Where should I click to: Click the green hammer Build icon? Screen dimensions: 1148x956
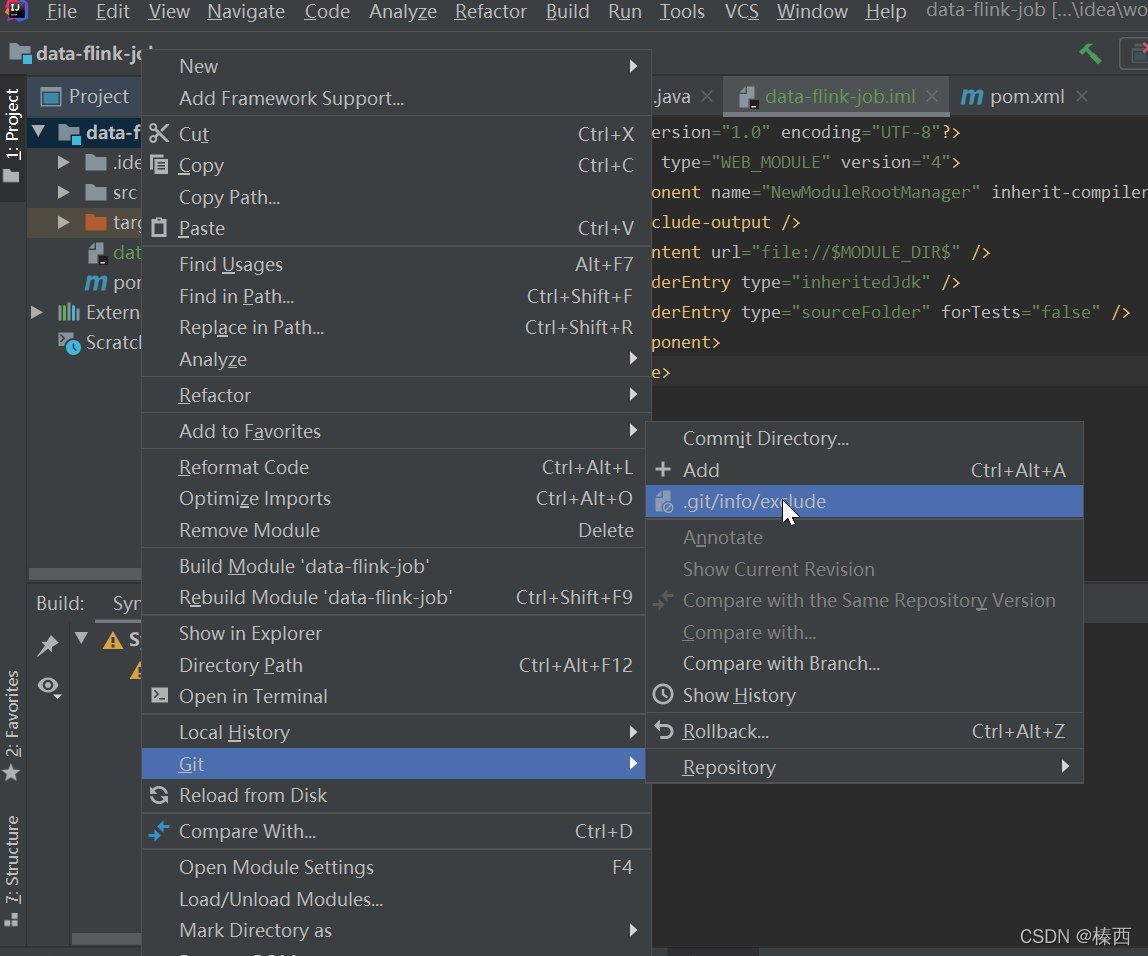click(x=1090, y=53)
